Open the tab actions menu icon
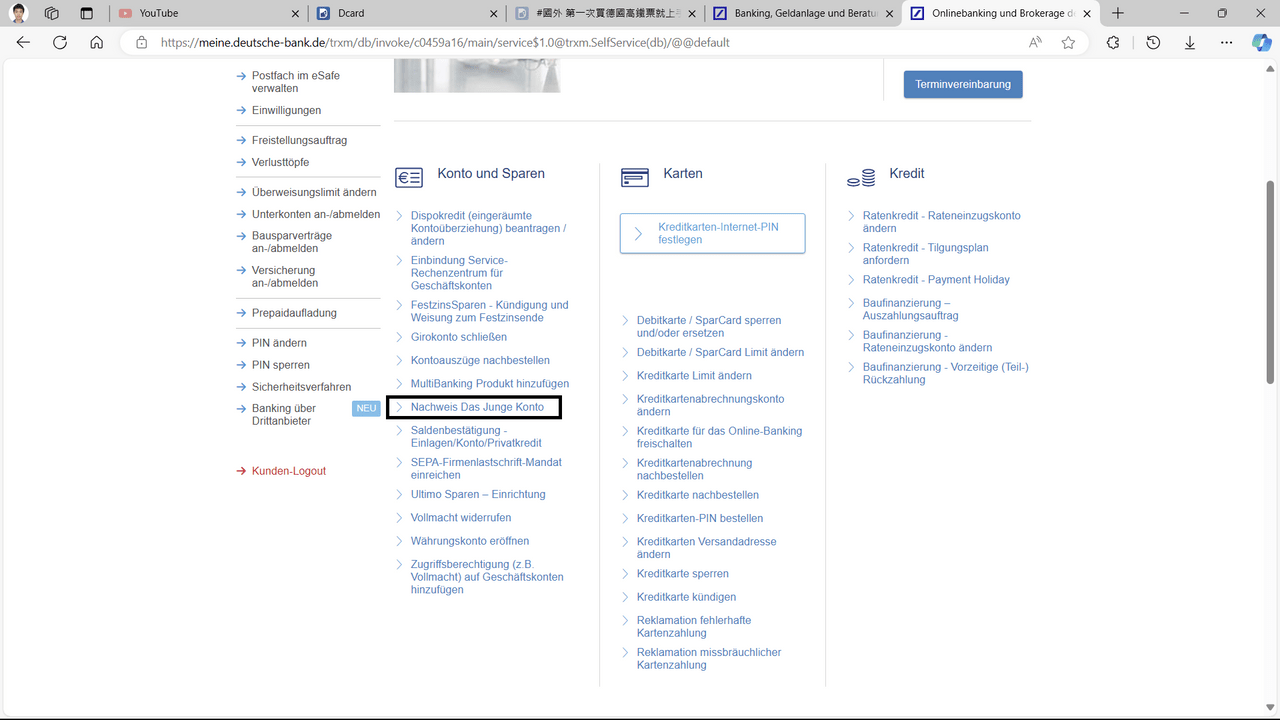 pyautogui.click(x=86, y=13)
